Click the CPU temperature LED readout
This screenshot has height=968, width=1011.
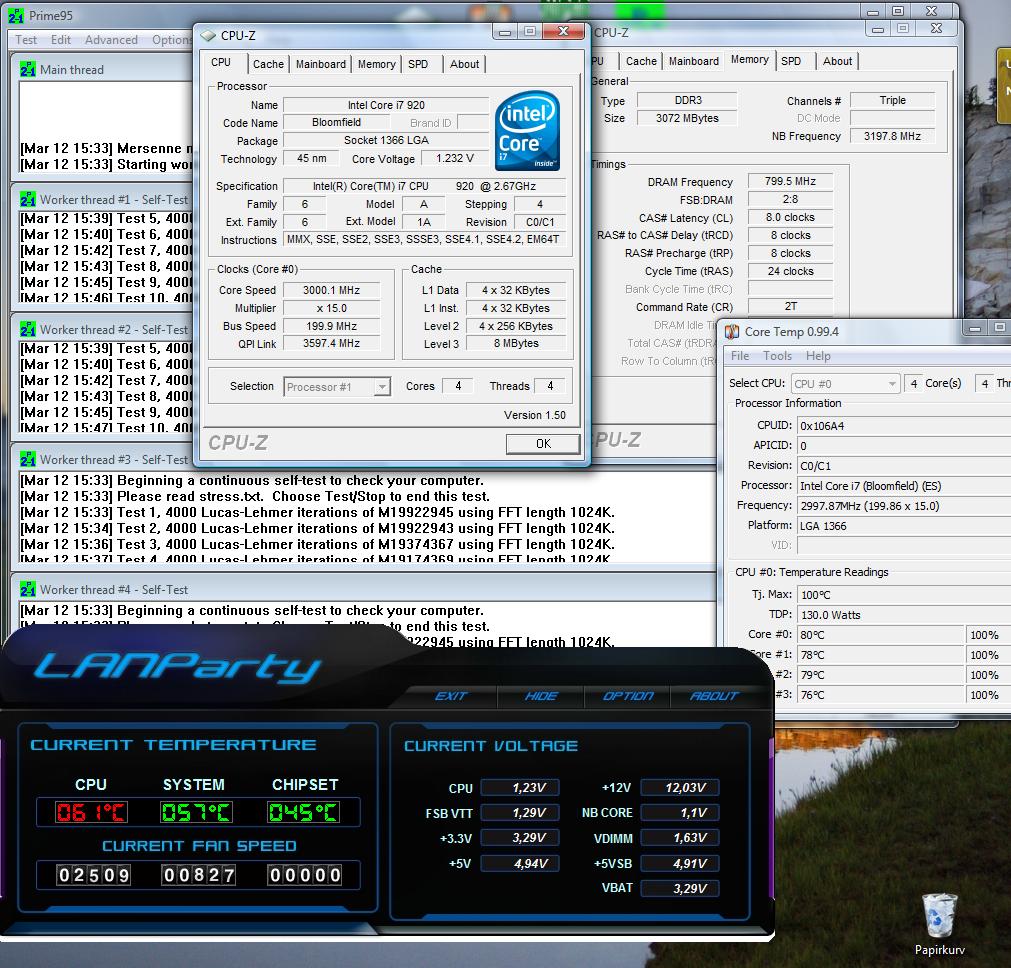click(90, 812)
